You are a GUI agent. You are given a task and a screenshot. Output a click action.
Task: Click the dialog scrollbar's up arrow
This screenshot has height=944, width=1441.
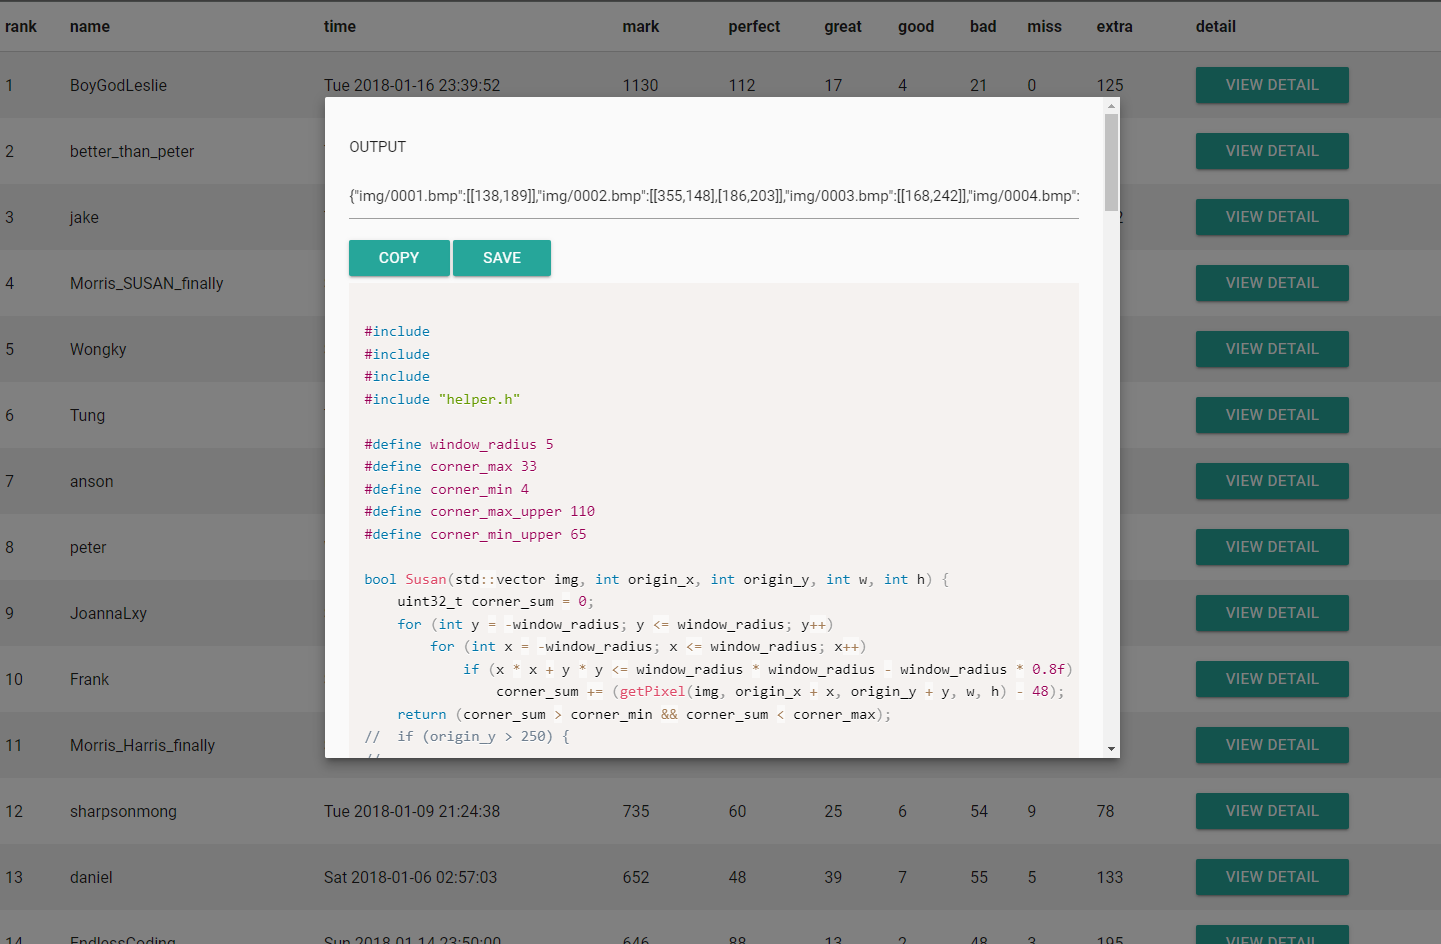click(1111, 105)
